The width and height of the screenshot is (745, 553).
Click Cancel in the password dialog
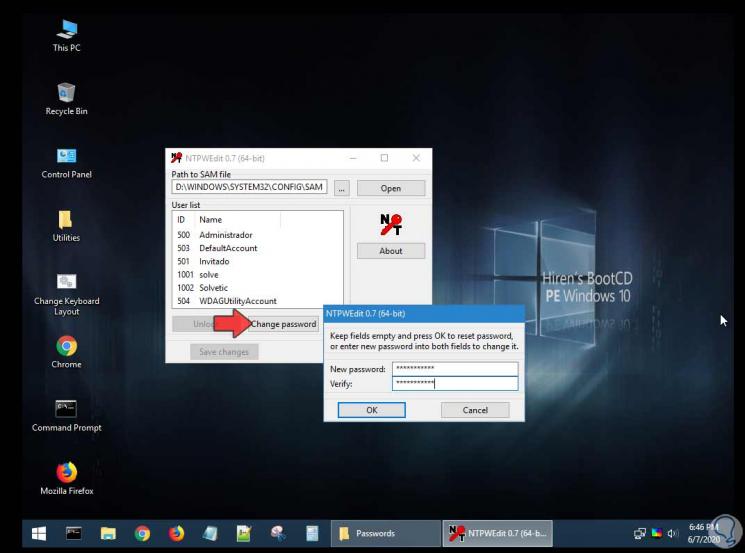click(x=475, y=410)
